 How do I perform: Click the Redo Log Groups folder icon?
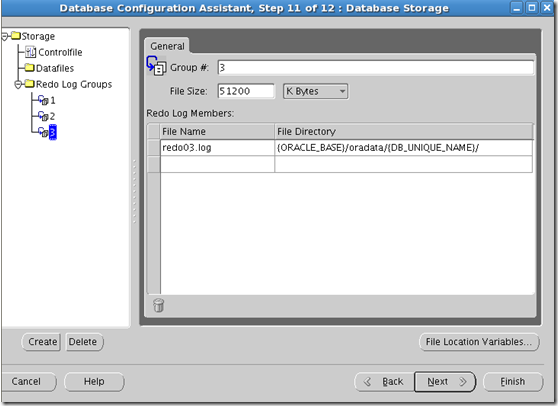click(30, 84)
